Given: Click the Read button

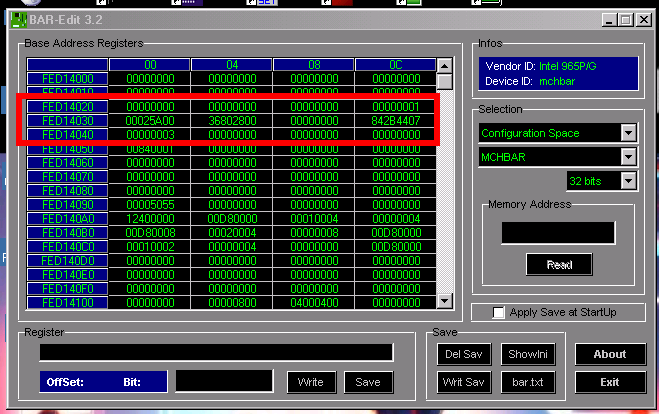Looking at the screenshot, I should point(559,265).
